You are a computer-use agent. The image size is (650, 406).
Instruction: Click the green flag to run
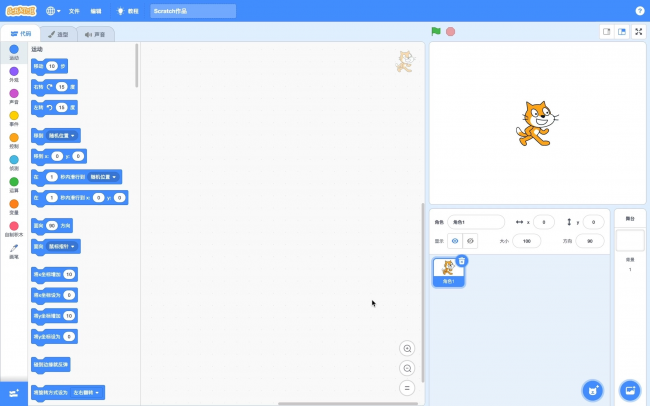click(x=436, y=31)
